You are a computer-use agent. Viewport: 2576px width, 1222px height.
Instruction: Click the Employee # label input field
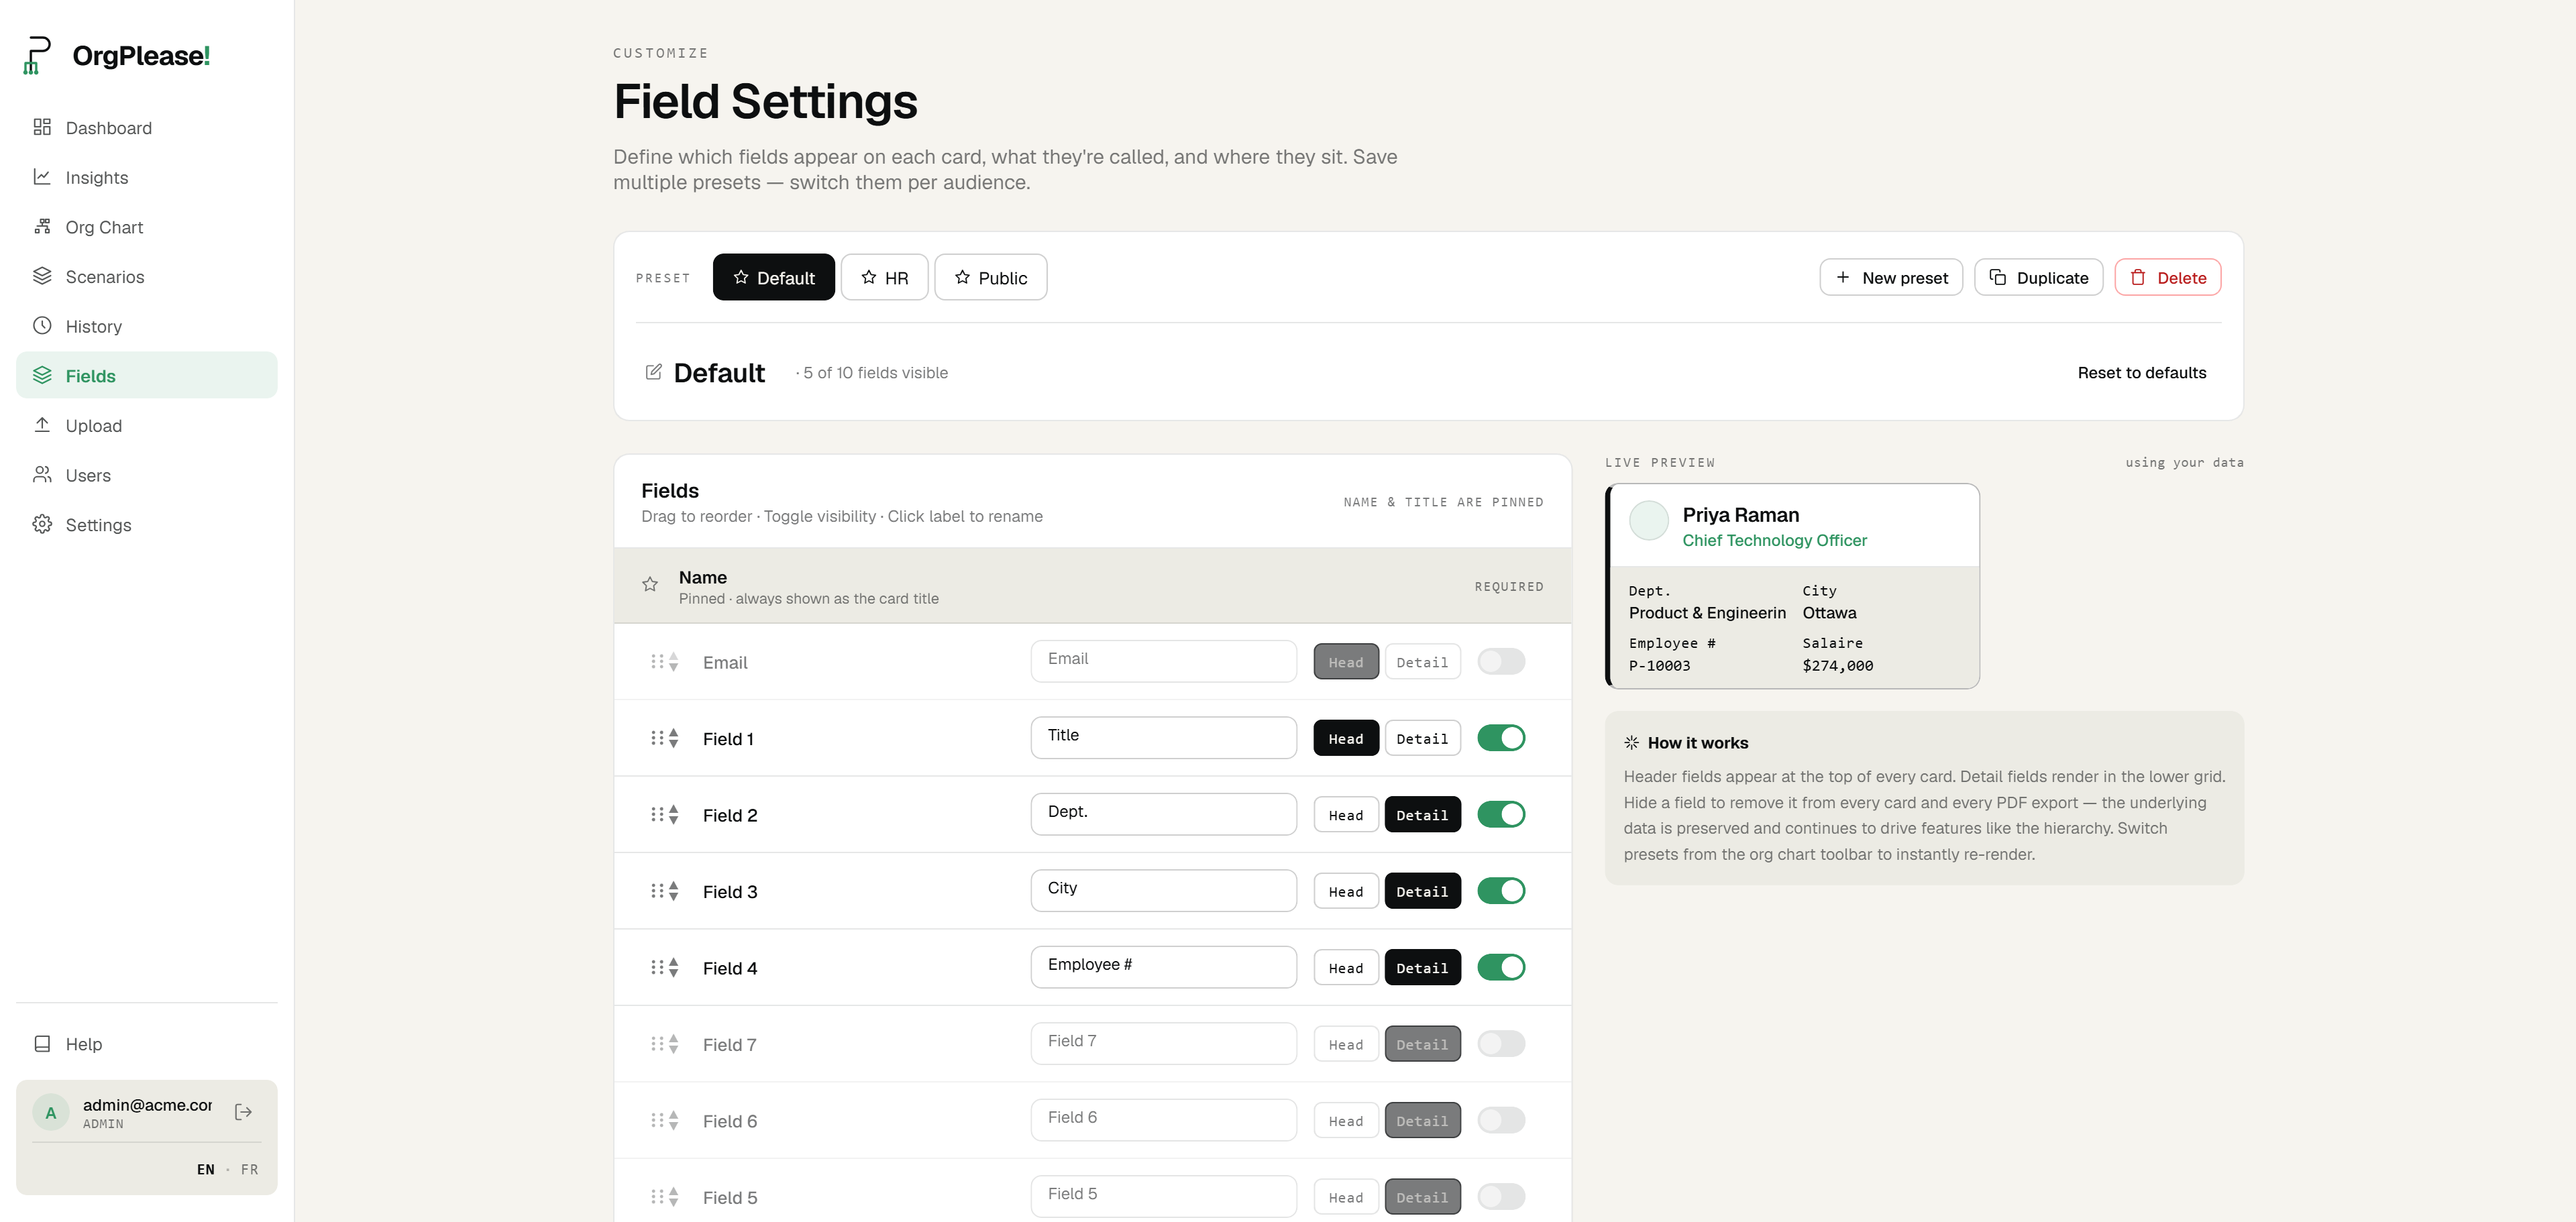pos(1163,967)
